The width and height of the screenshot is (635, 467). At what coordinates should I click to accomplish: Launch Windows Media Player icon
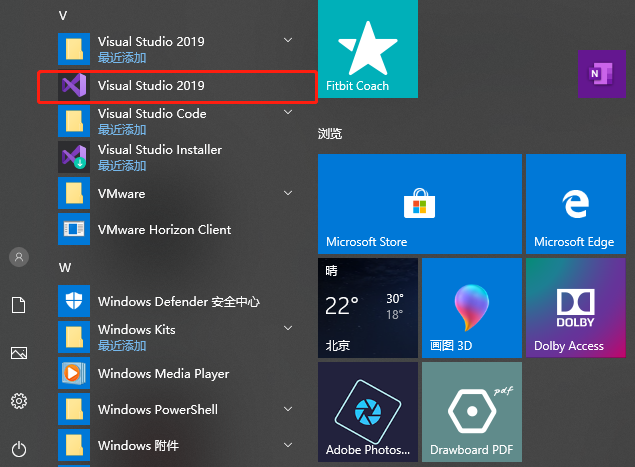click(74, 373)
